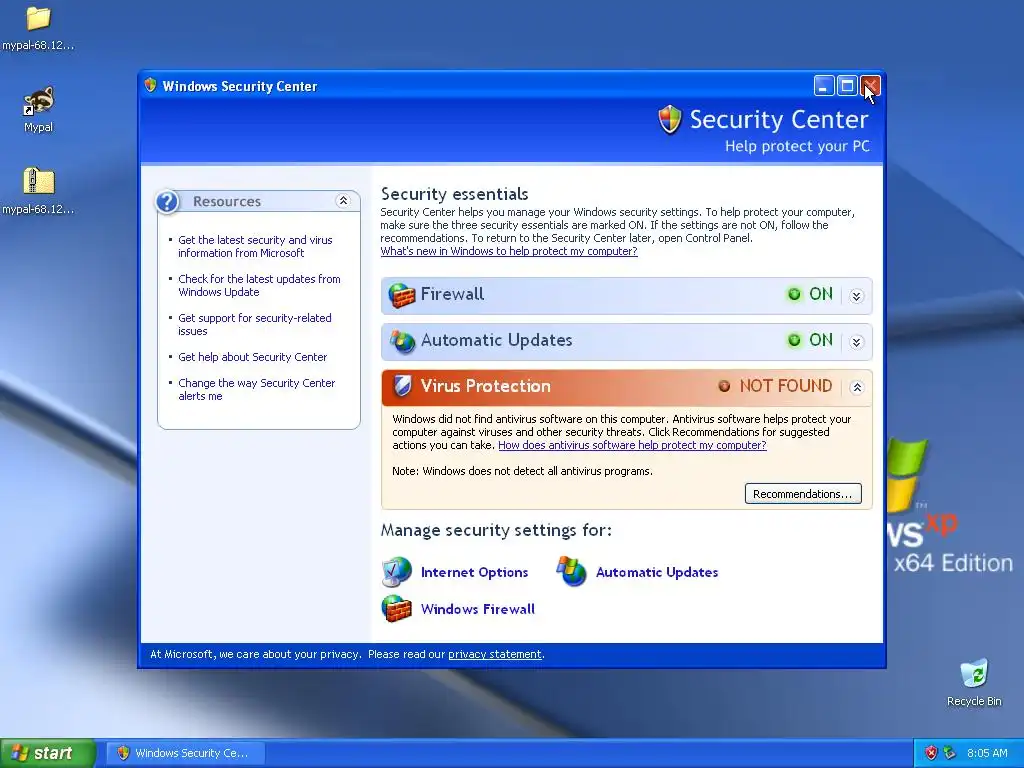Click the Resources question mark icon
Image resolution: width=1024 pixels, height=768 pixels.
(167, 202)
